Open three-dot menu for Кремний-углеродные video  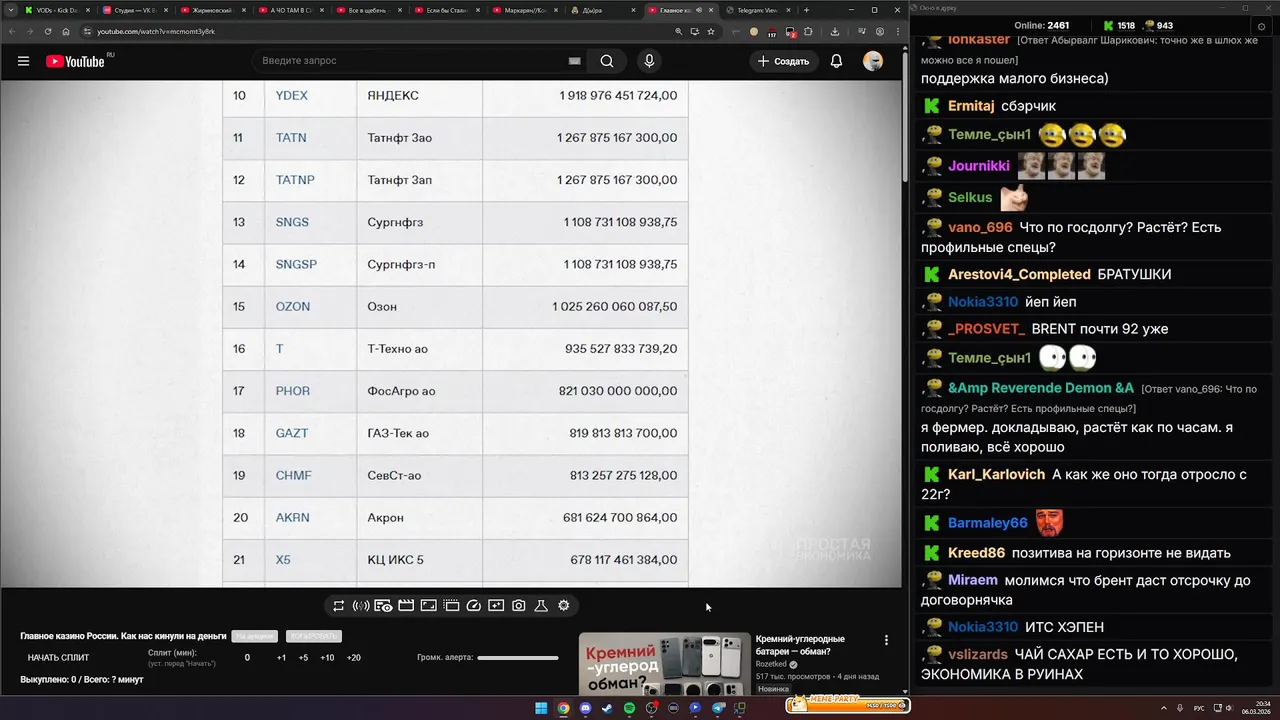pyautogui.click(x=886, y=640)
